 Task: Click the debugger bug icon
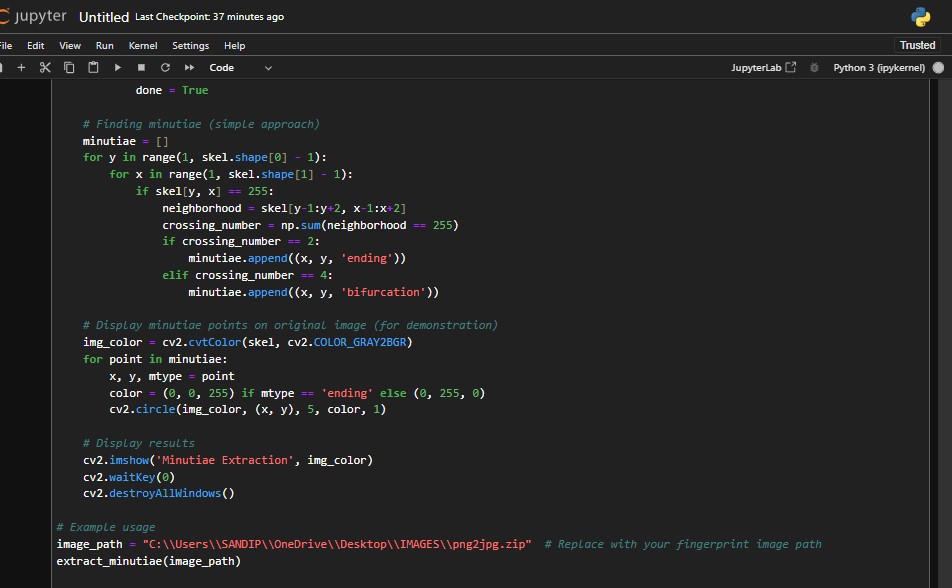click(x=814, y=67)
